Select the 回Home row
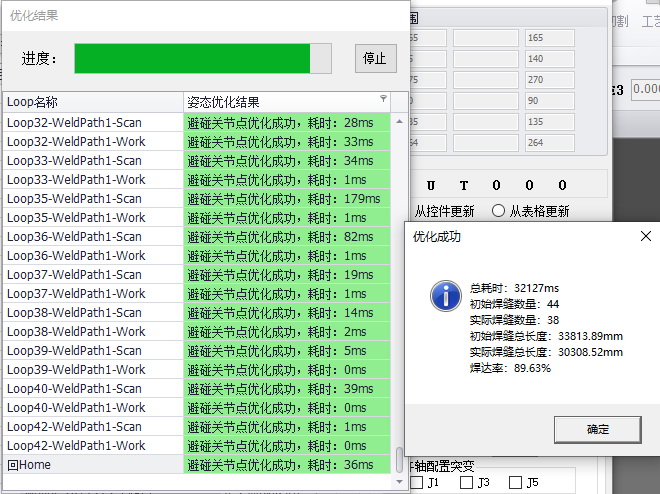 click(x=92, y=465)
